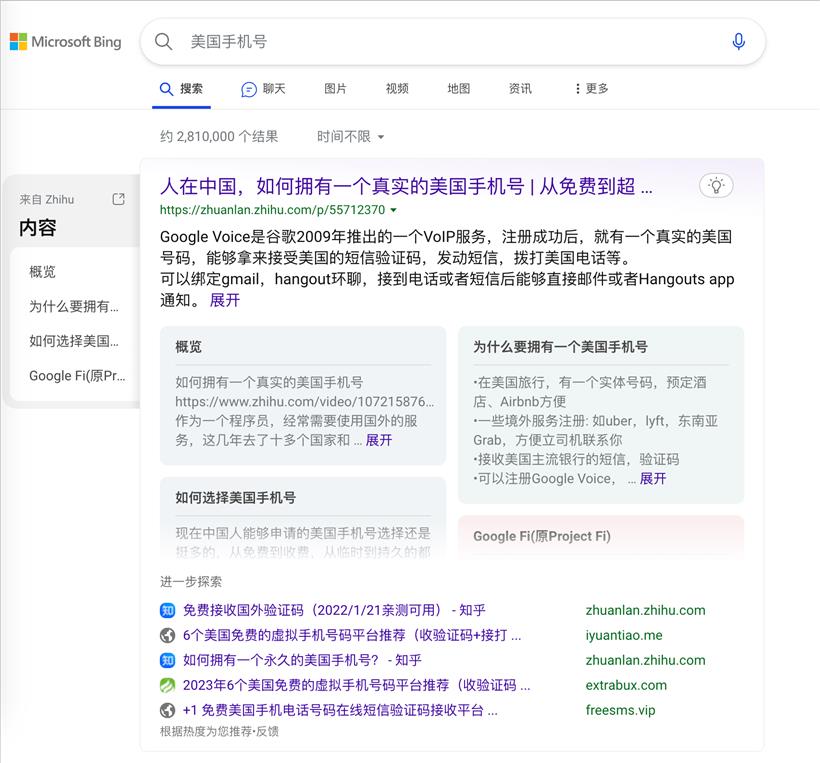Switch to the 地图 tab
Screen dimensions: 820x763
coord(459,89)
